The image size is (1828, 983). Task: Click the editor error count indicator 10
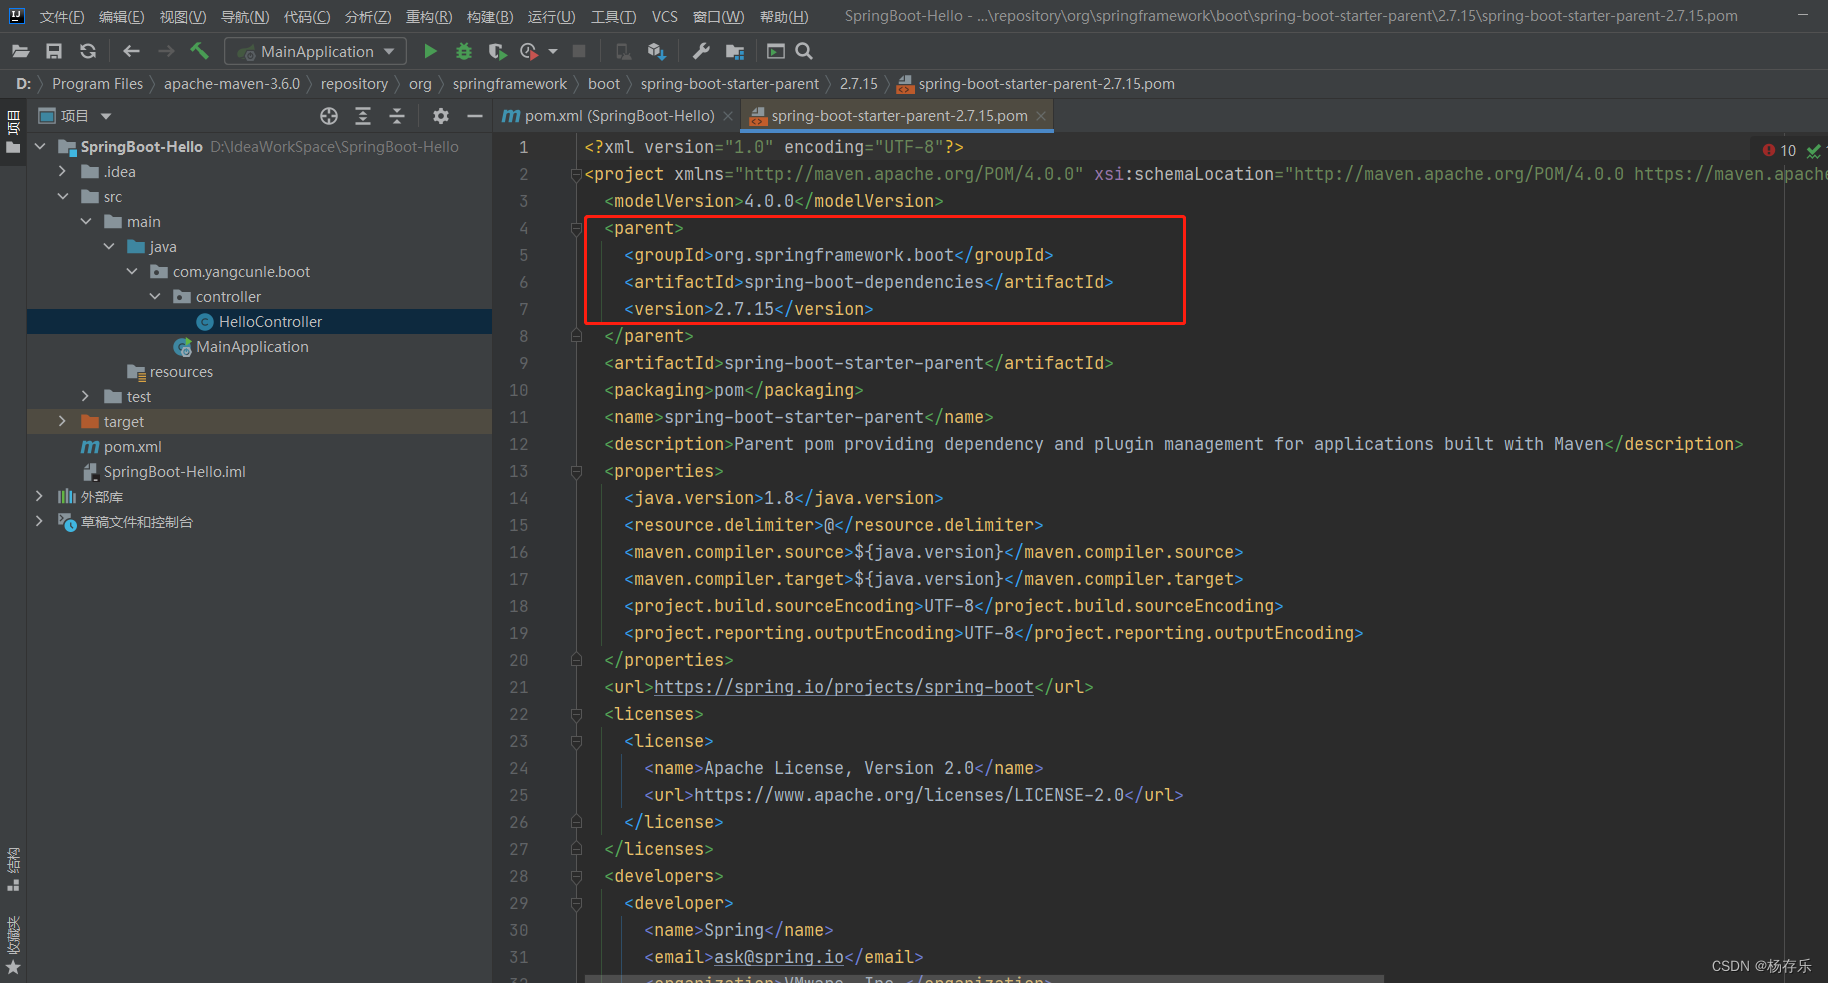coord(1780,150)
